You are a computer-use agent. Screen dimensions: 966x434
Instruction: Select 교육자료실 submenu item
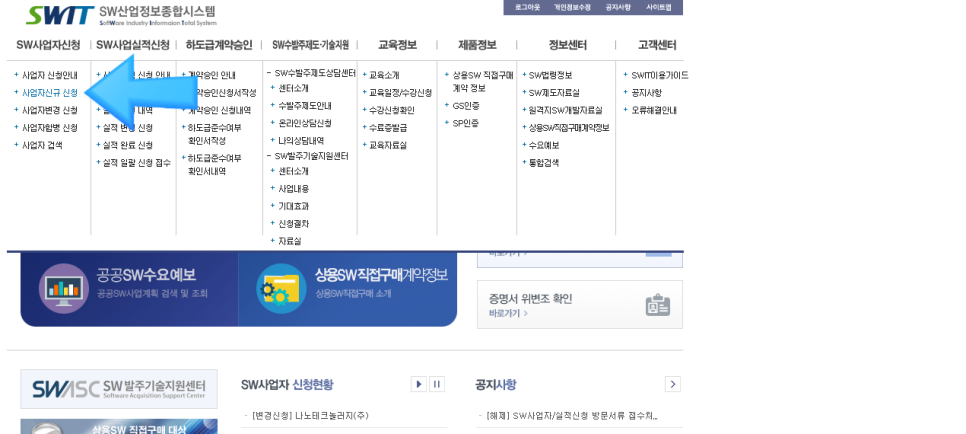click(x=388, y=145)
